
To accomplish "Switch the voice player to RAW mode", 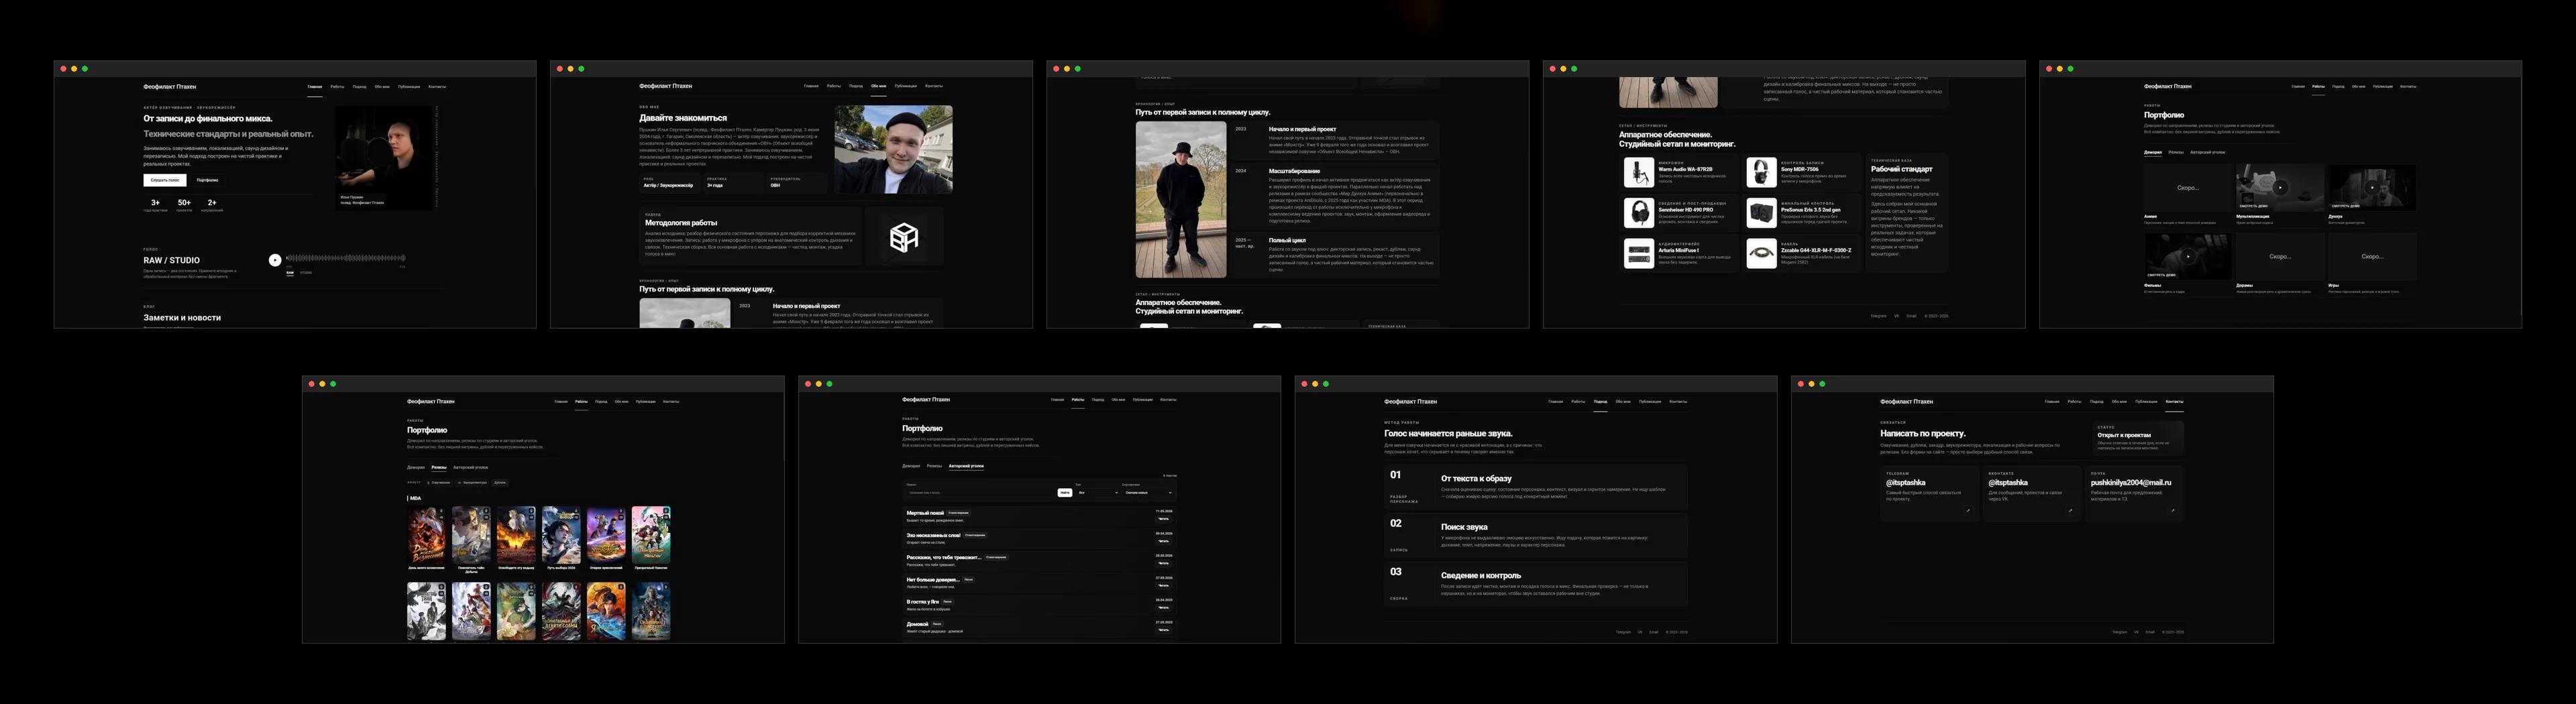I will click(x=290, y=272).
